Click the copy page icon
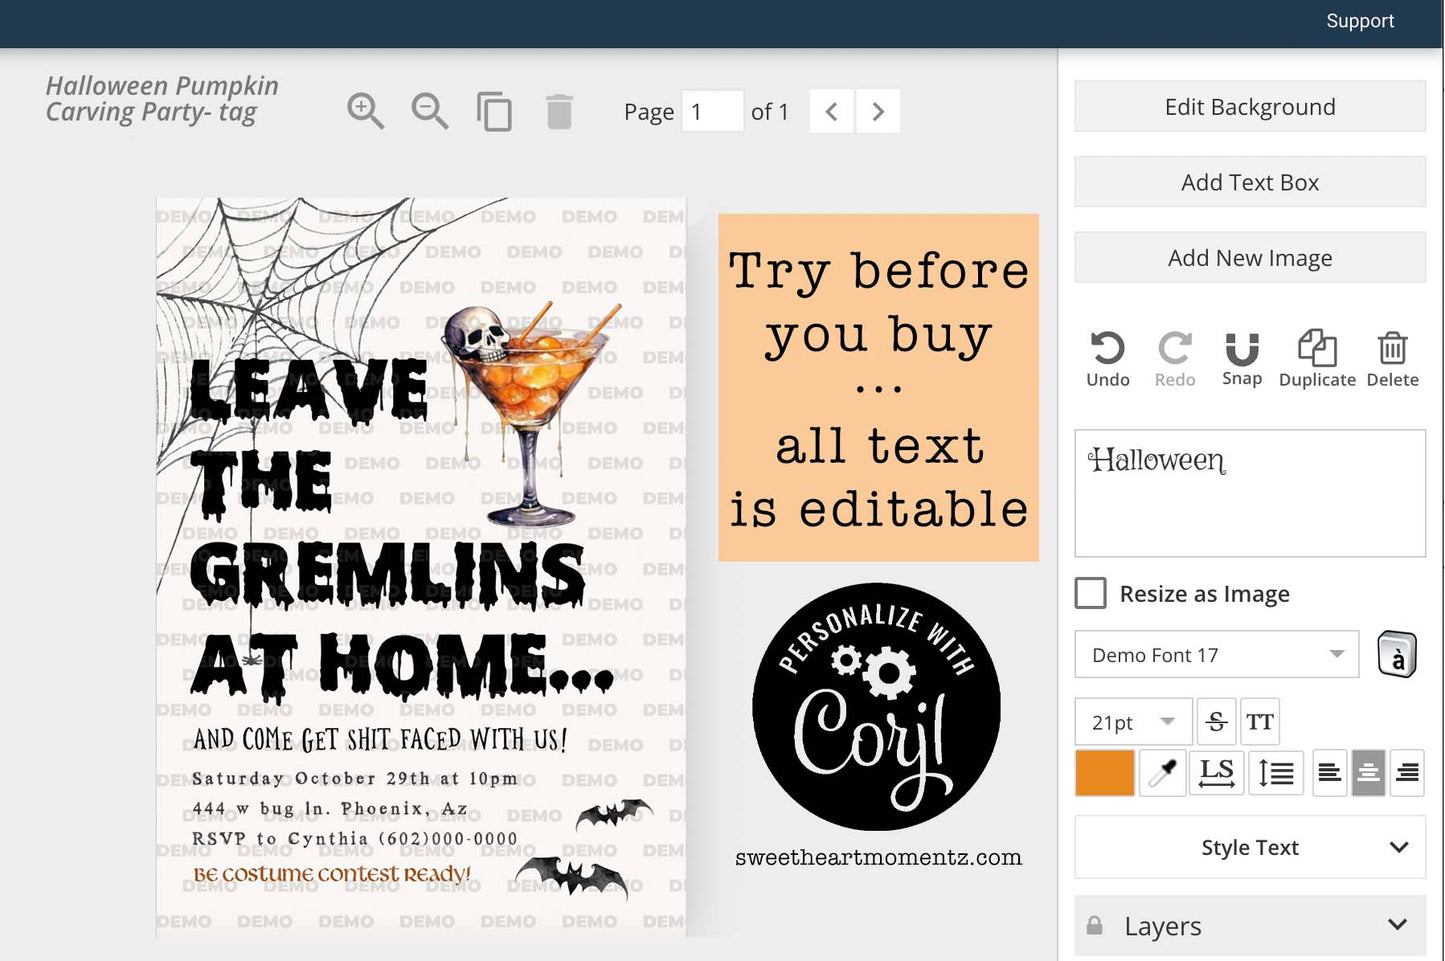The width and height of the screenshot is (1445, 961). (494, 112)
